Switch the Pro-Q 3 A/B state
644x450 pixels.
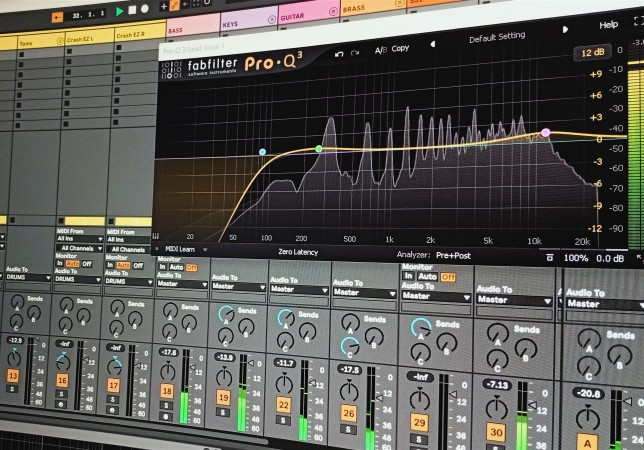[380, 50]
